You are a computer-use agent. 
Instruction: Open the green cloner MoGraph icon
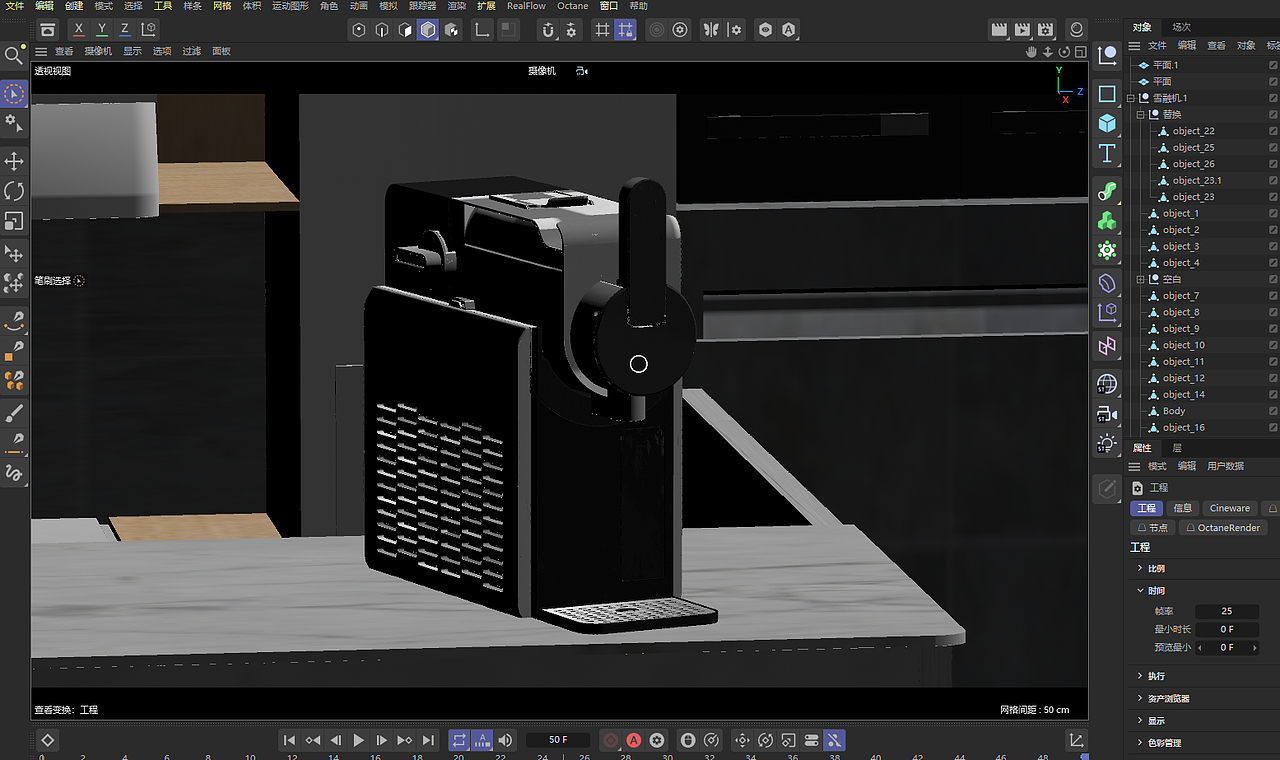[1107, 220]
